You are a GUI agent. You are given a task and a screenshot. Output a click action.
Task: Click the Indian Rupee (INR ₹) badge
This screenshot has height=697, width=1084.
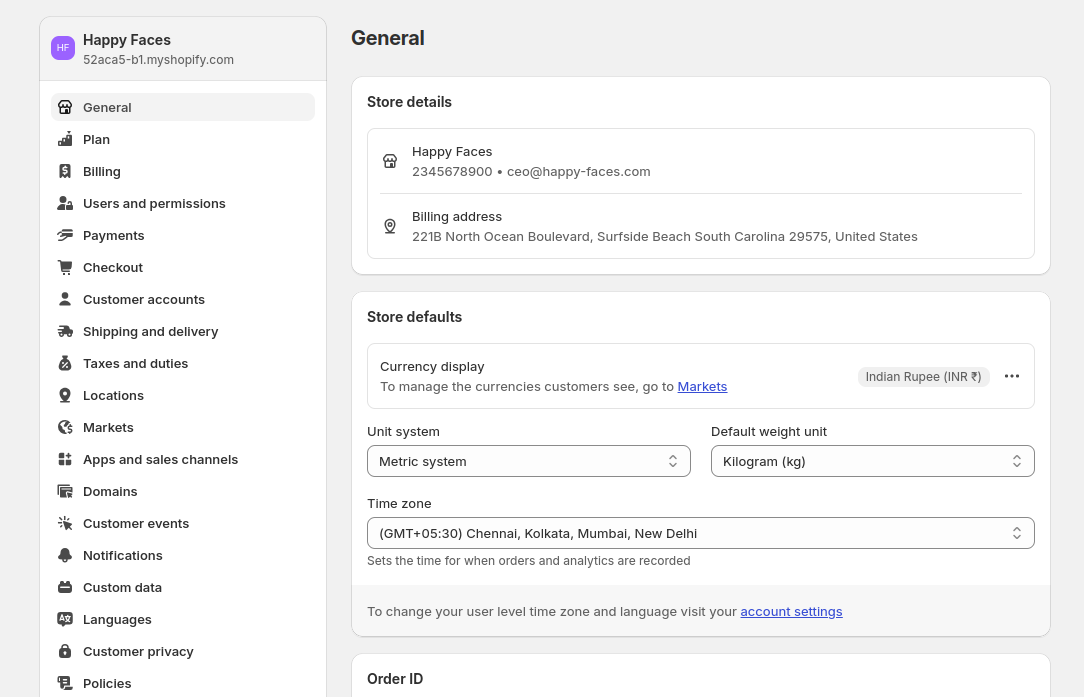click(x=924, y=376)
